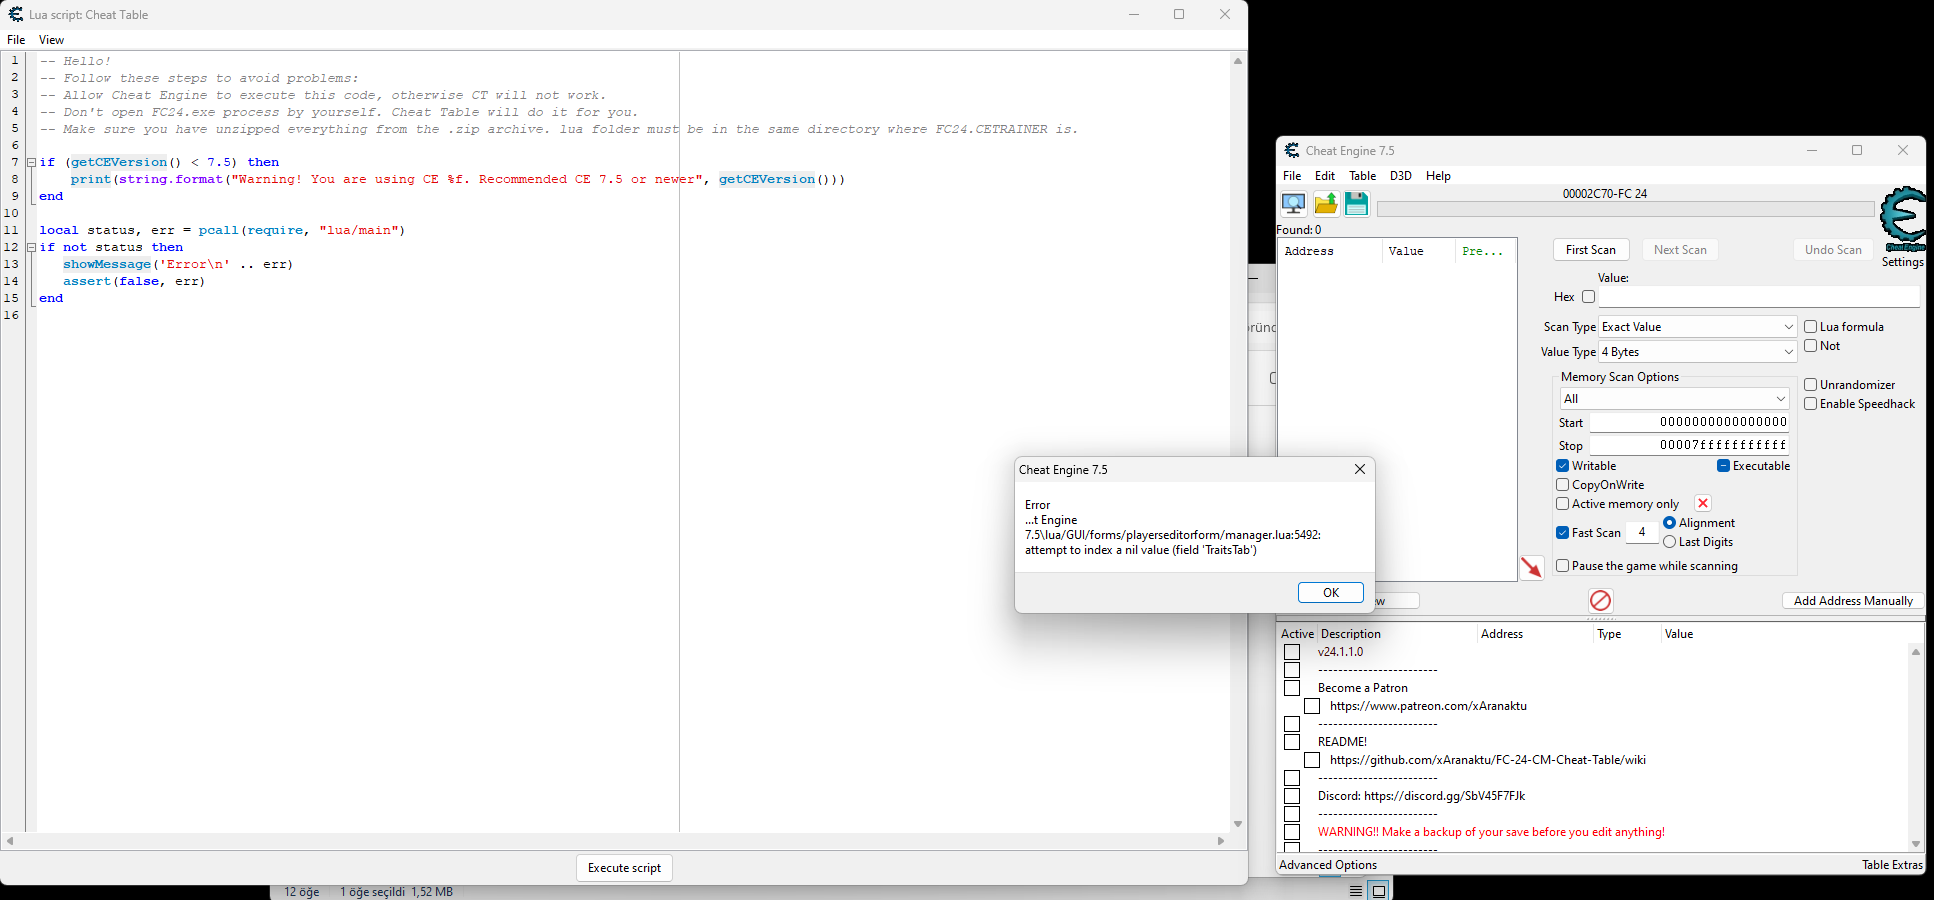The width and height of the screenshot is (1934, 900).
Task: Open the memory region All dropdown
Action: pos(1674,399)
